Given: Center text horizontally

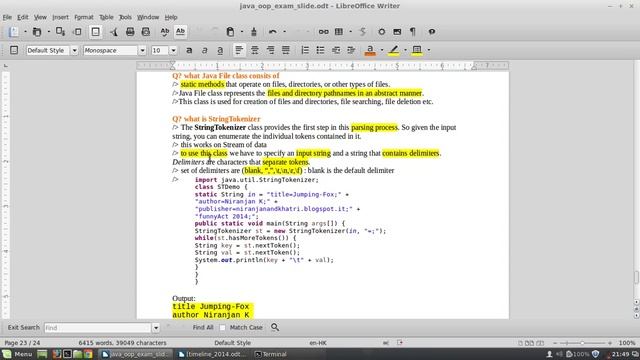Looking at the screenshot, I should 255,50.
